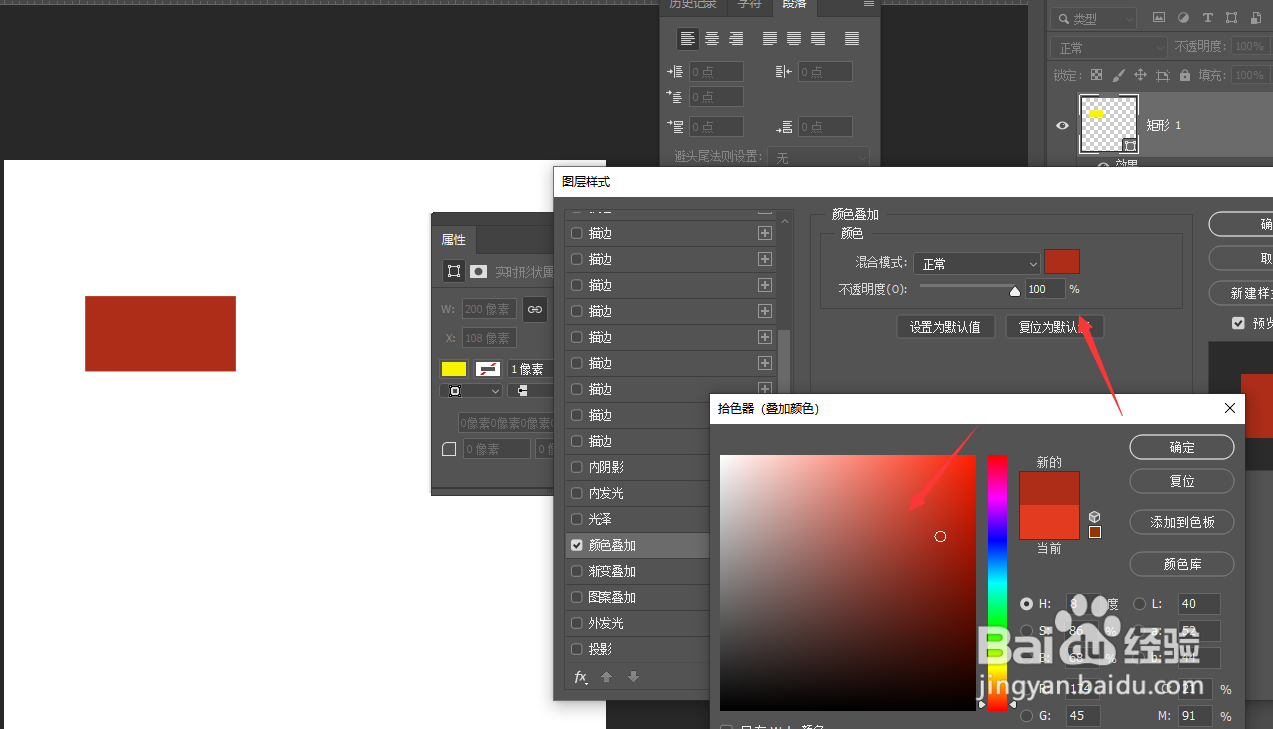Enable 内阴影 checkbox
1273x729 pixels.
tap(576, 467)
